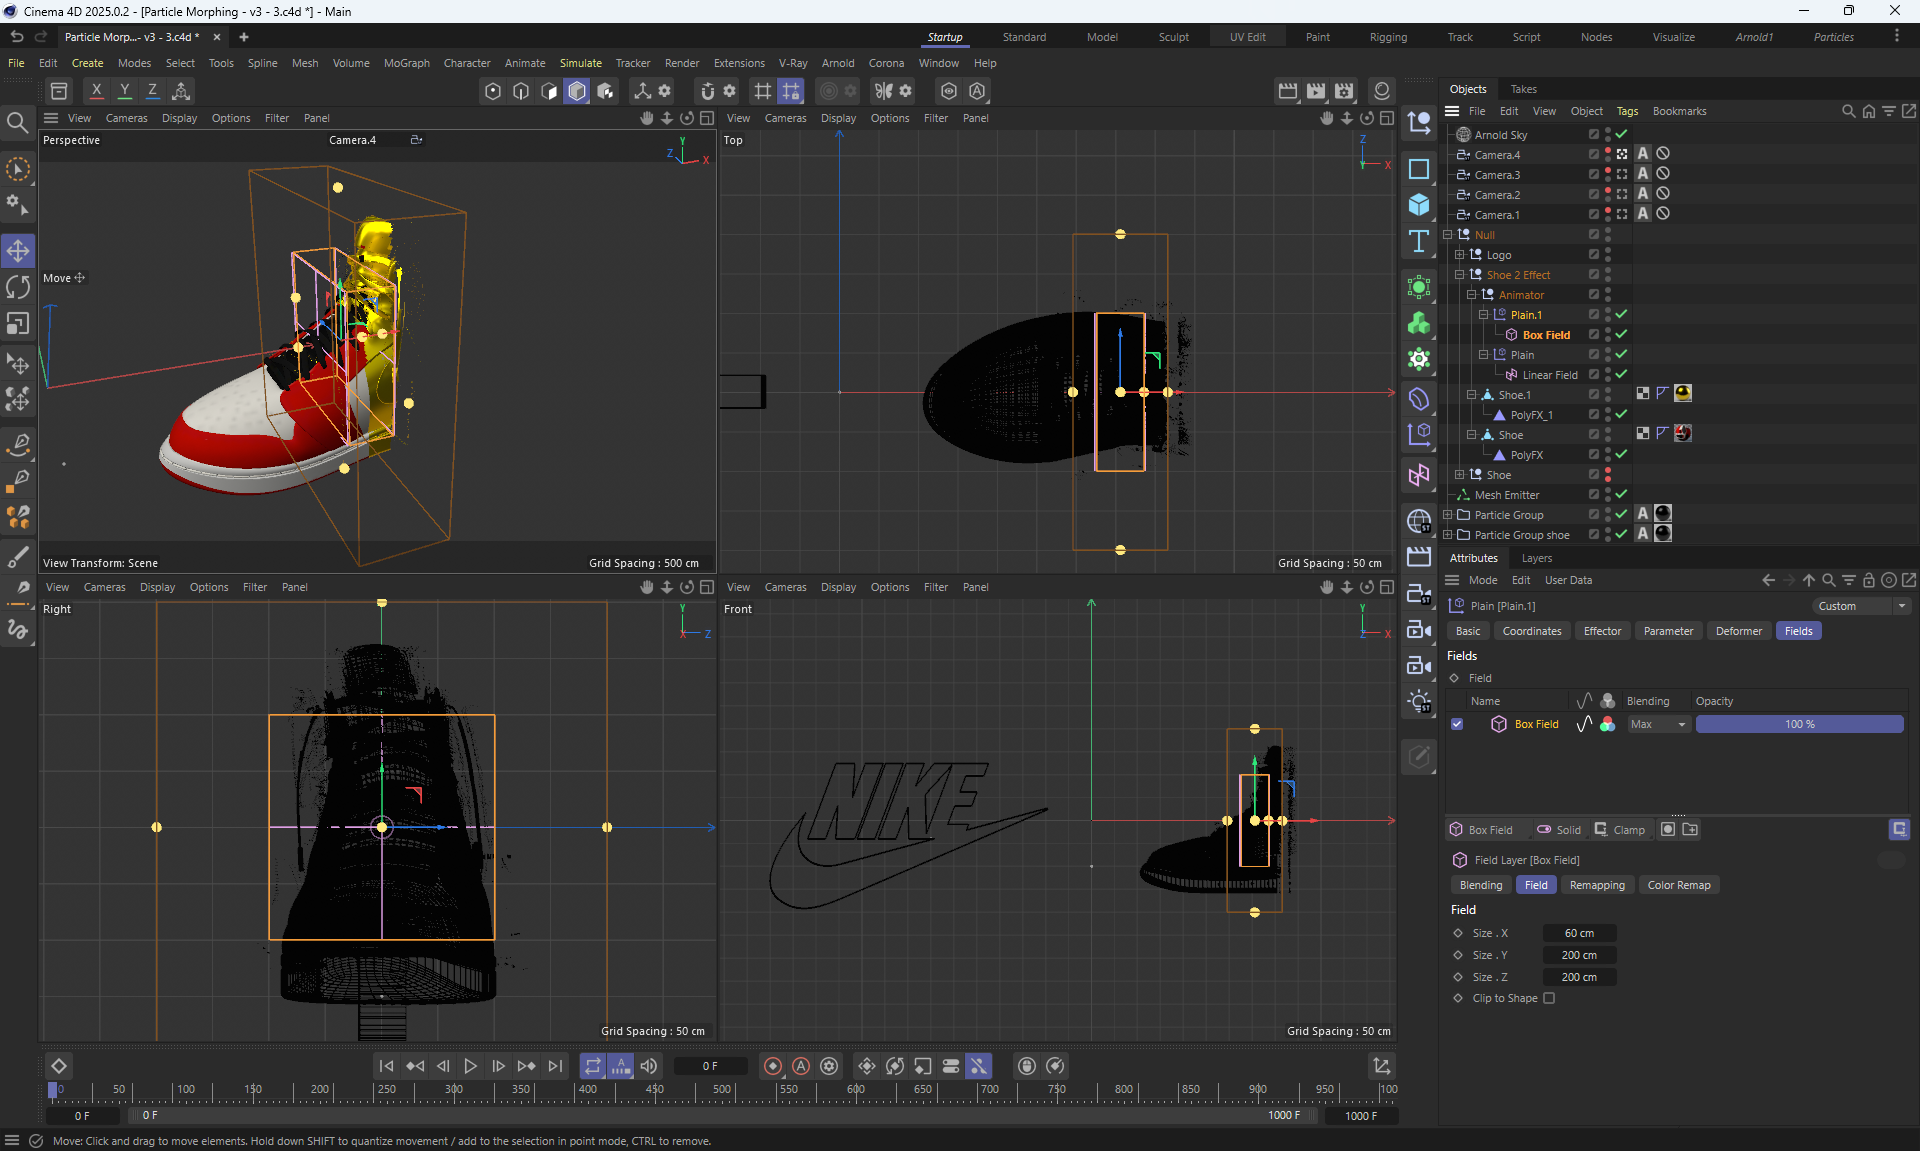Select the Rotate tool in left toolbar
The height and width of the screenshot is (1151, 1920).
pyautogui.click(x=18, y=287)
